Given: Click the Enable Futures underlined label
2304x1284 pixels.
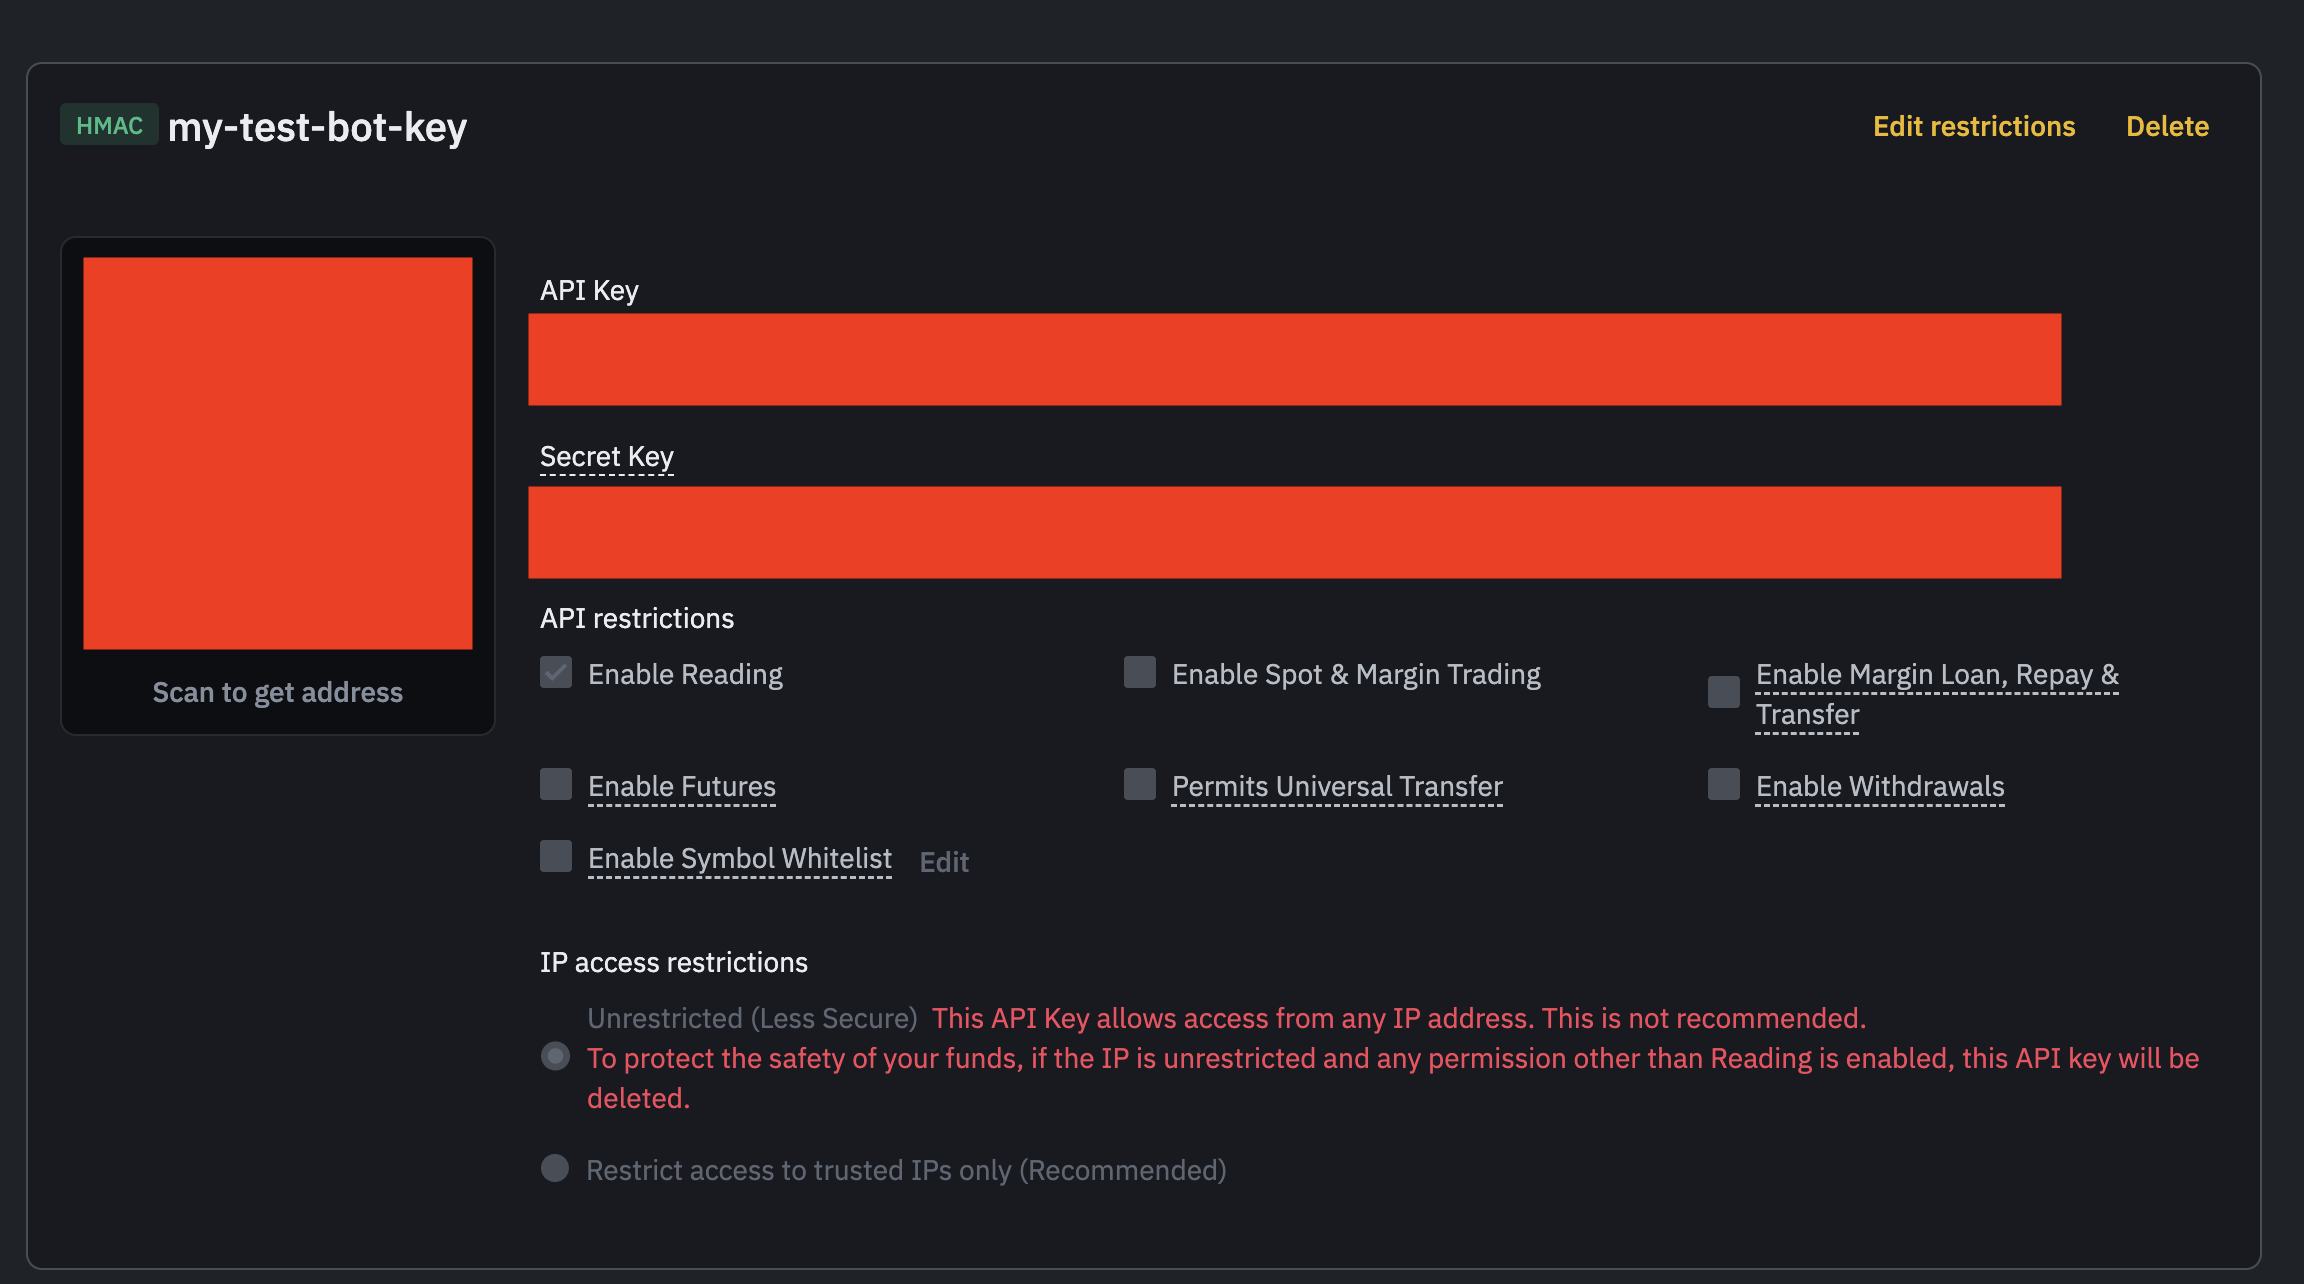Looking at the screenshot, I should pos(681,787).
